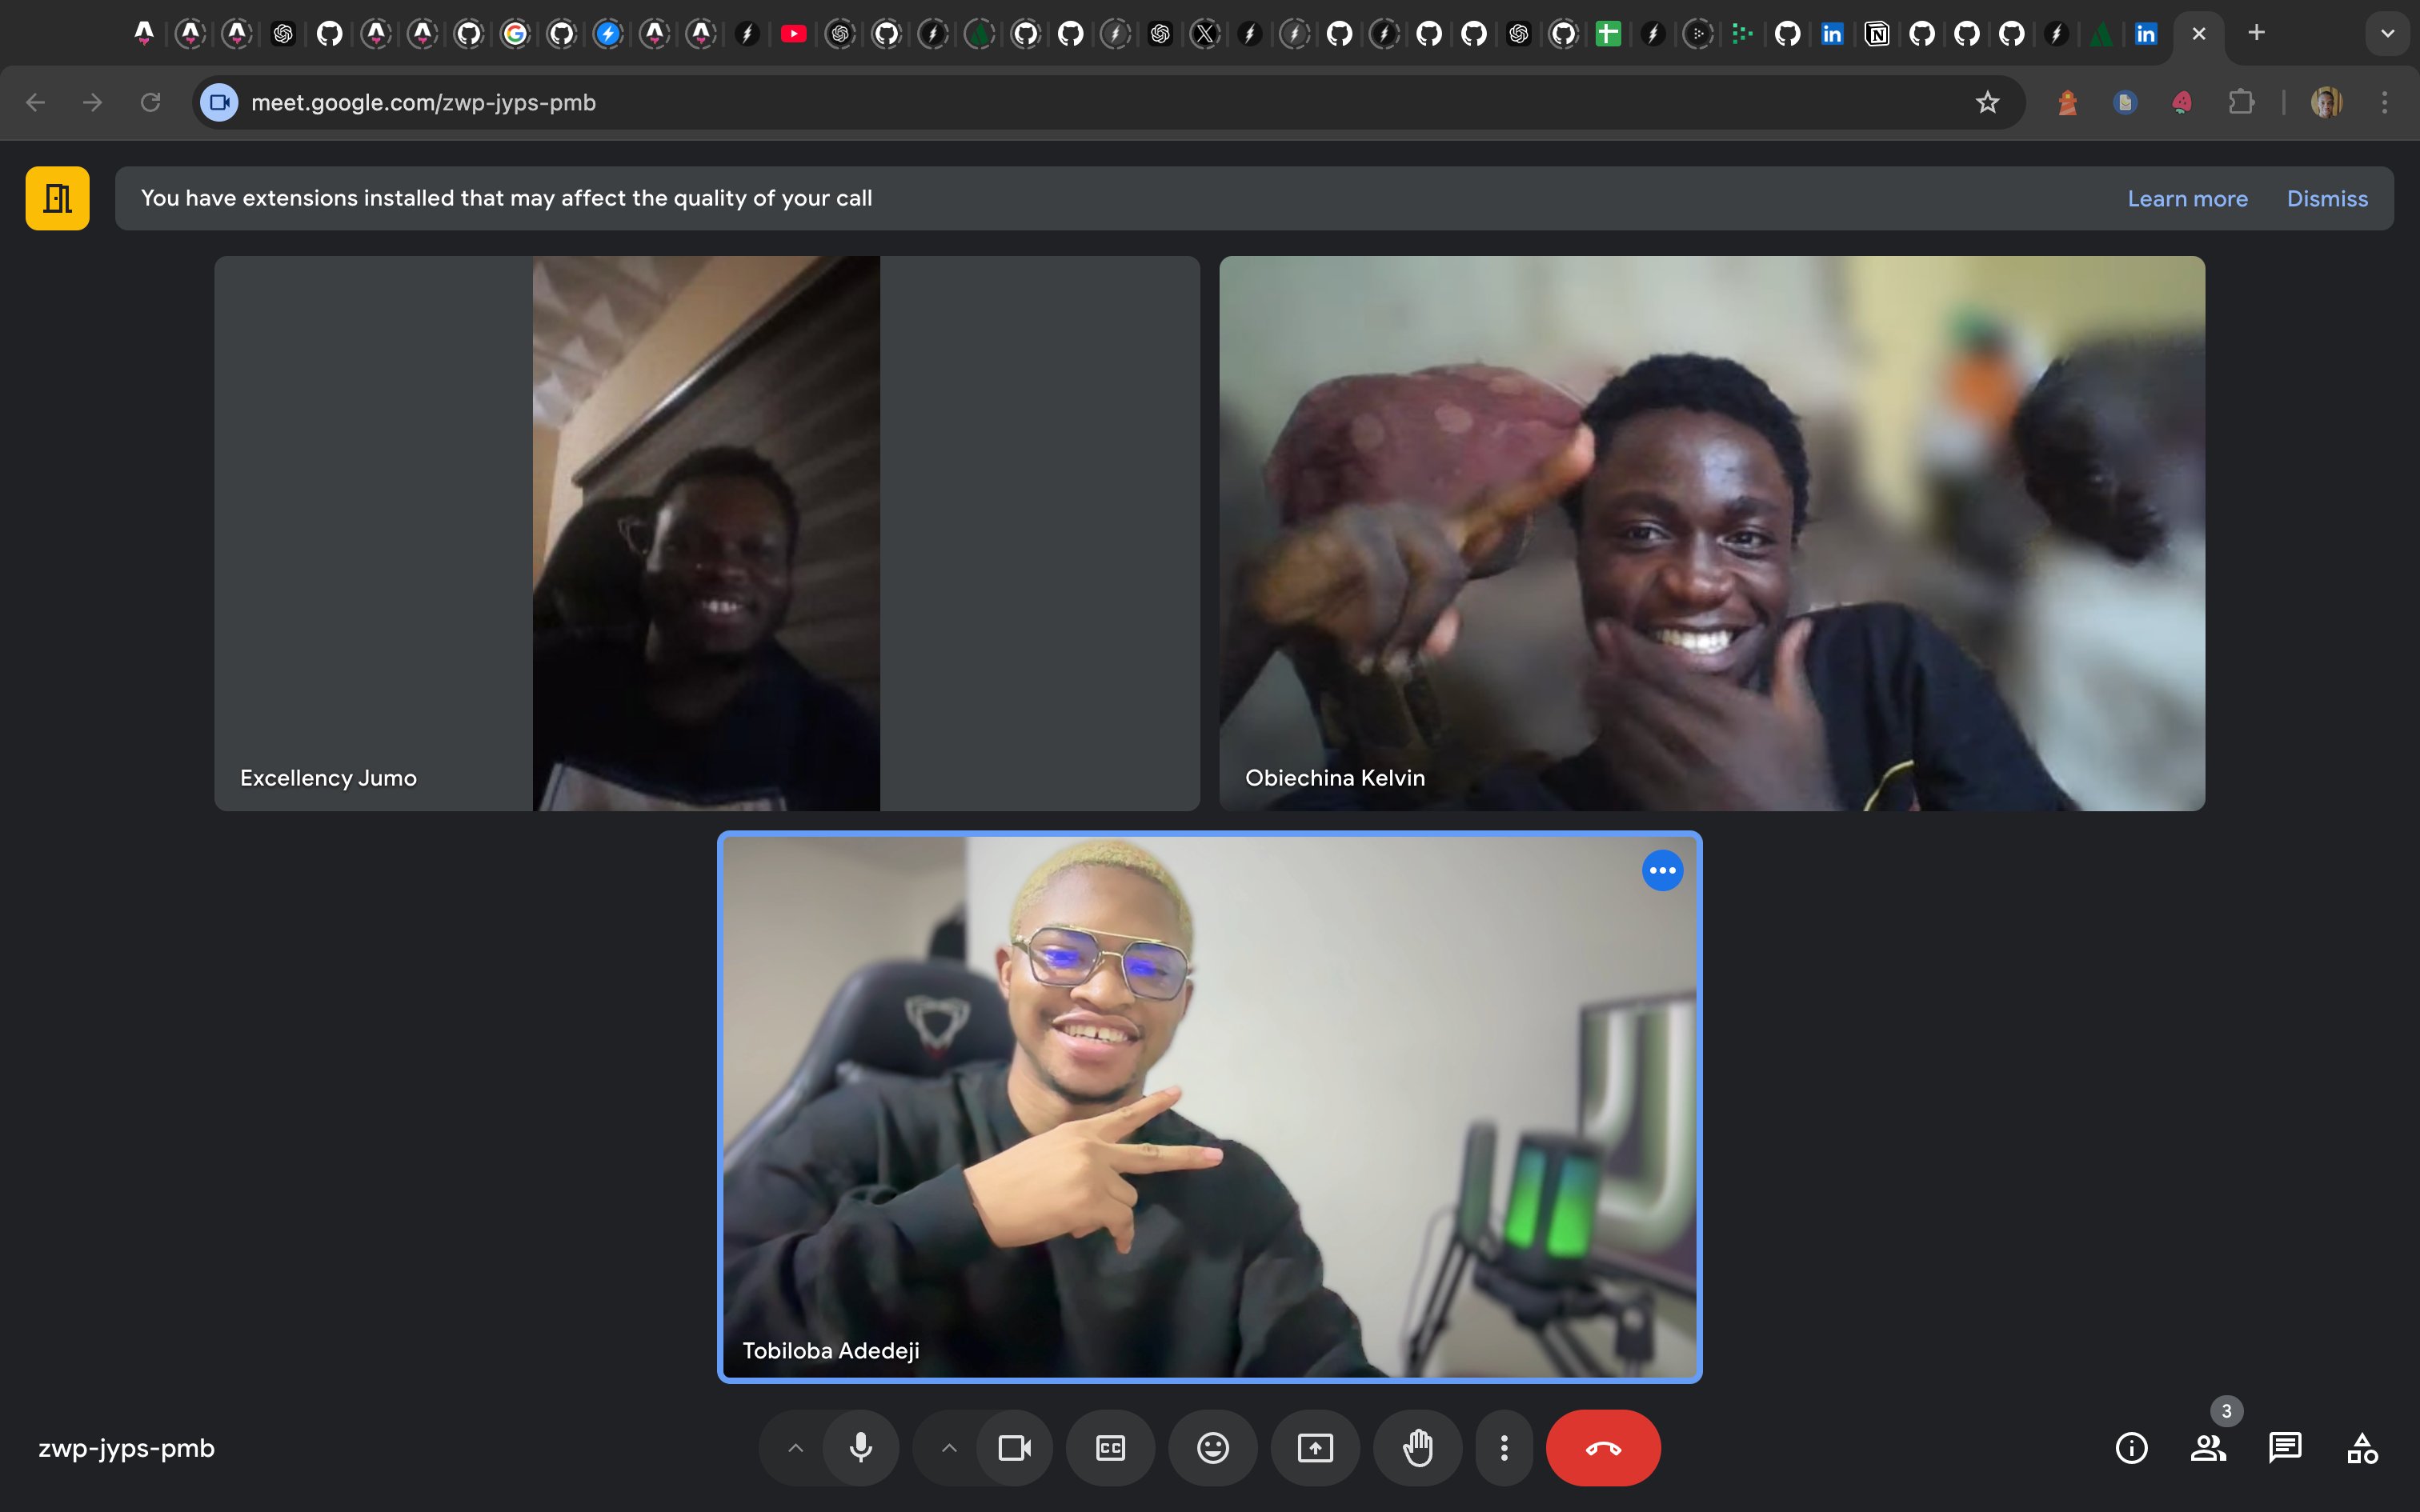Open meeting details info icon
The width and height of the screenshot is (2420, 1512).
point(2131,1447)
